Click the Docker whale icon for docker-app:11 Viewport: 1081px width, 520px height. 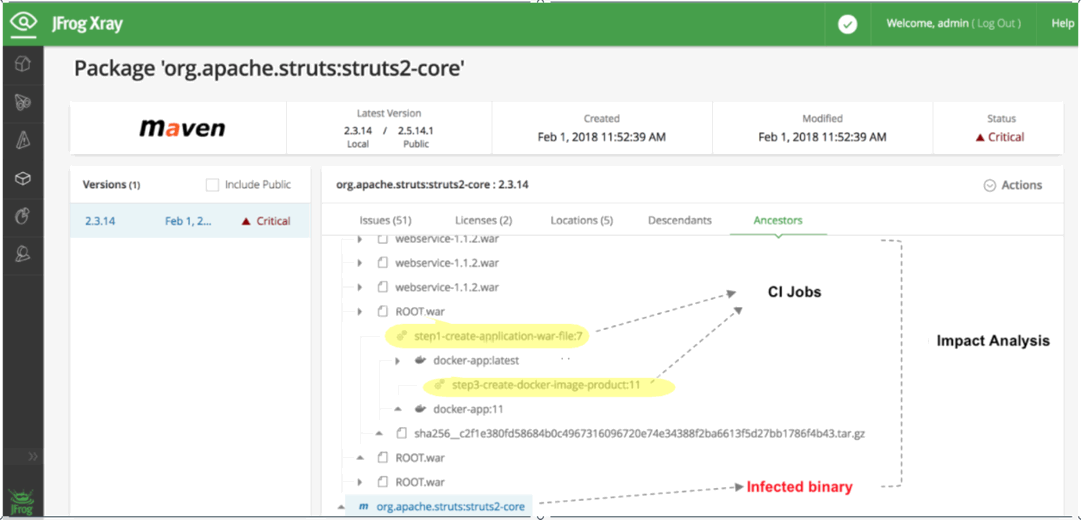pos(419,409)
